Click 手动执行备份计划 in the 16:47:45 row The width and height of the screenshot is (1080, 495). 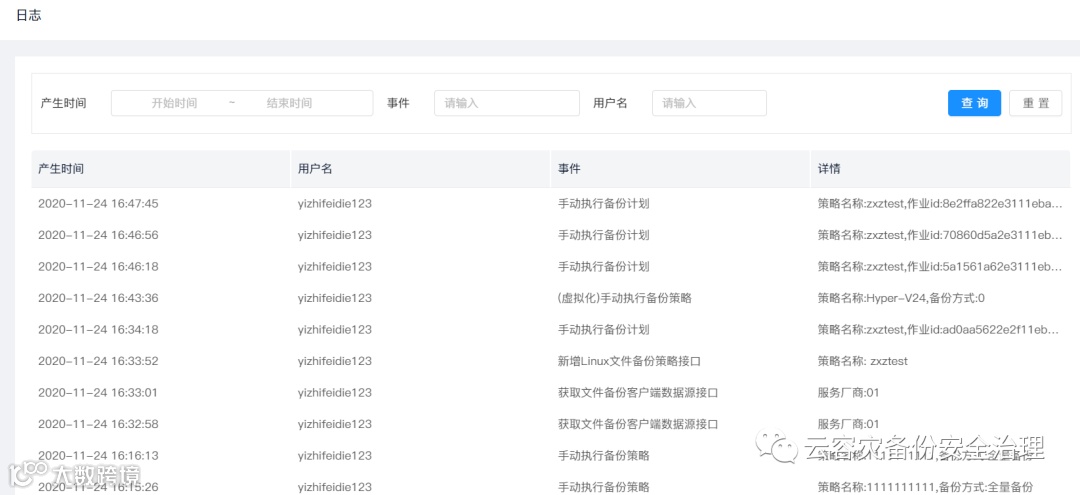(x=603, y=204)
